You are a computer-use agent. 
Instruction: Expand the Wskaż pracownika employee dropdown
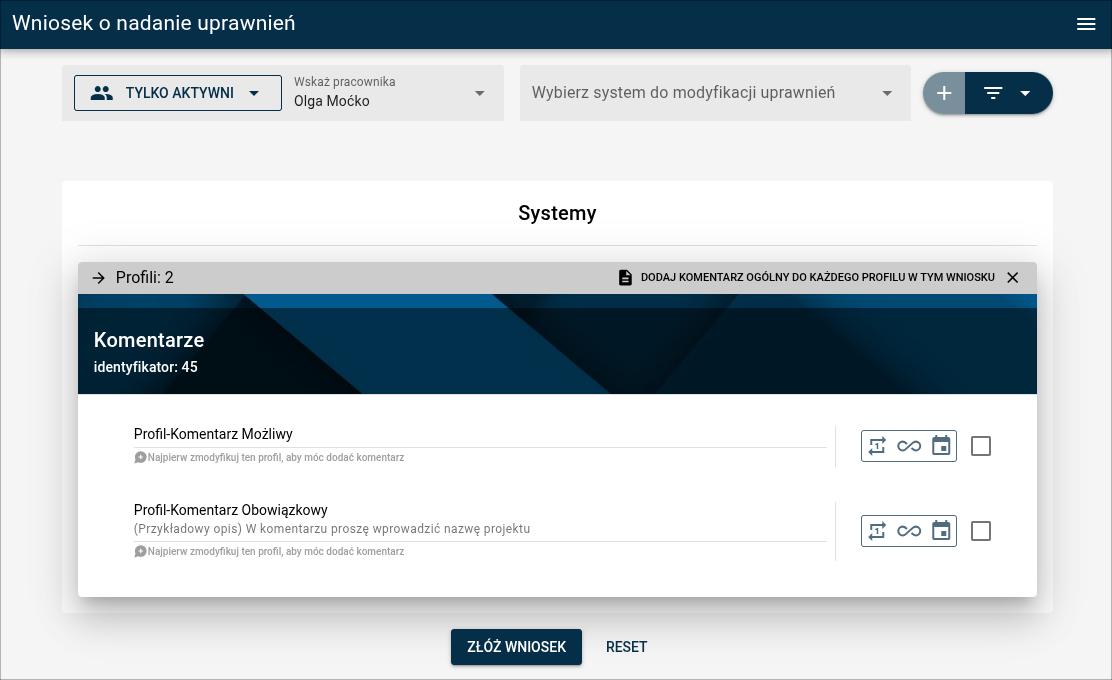(x=479, y=93)
